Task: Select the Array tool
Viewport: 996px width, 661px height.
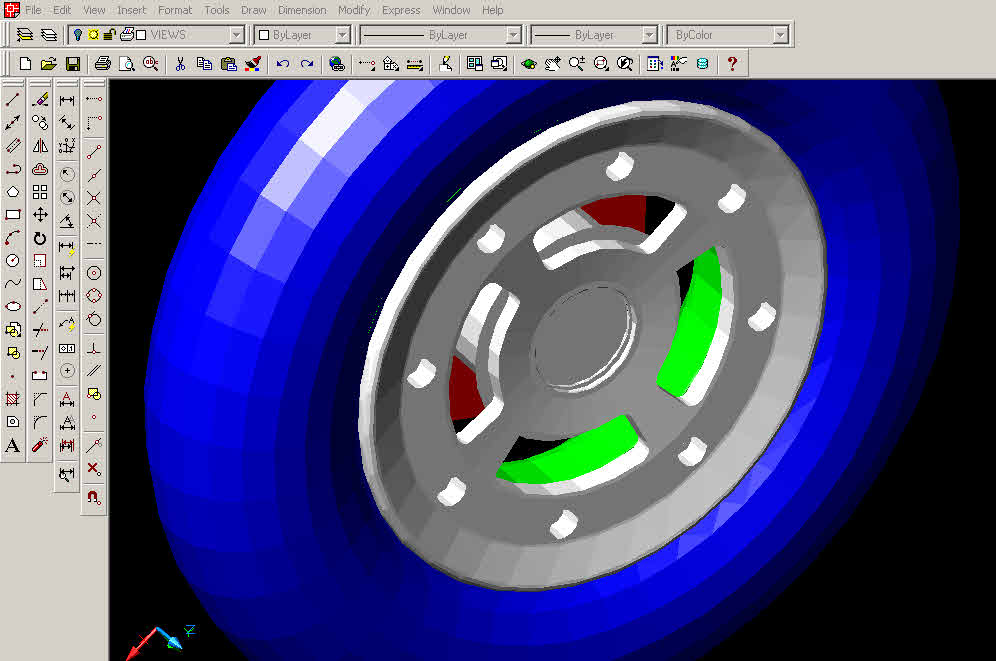Action: click(x=40, y=192)
